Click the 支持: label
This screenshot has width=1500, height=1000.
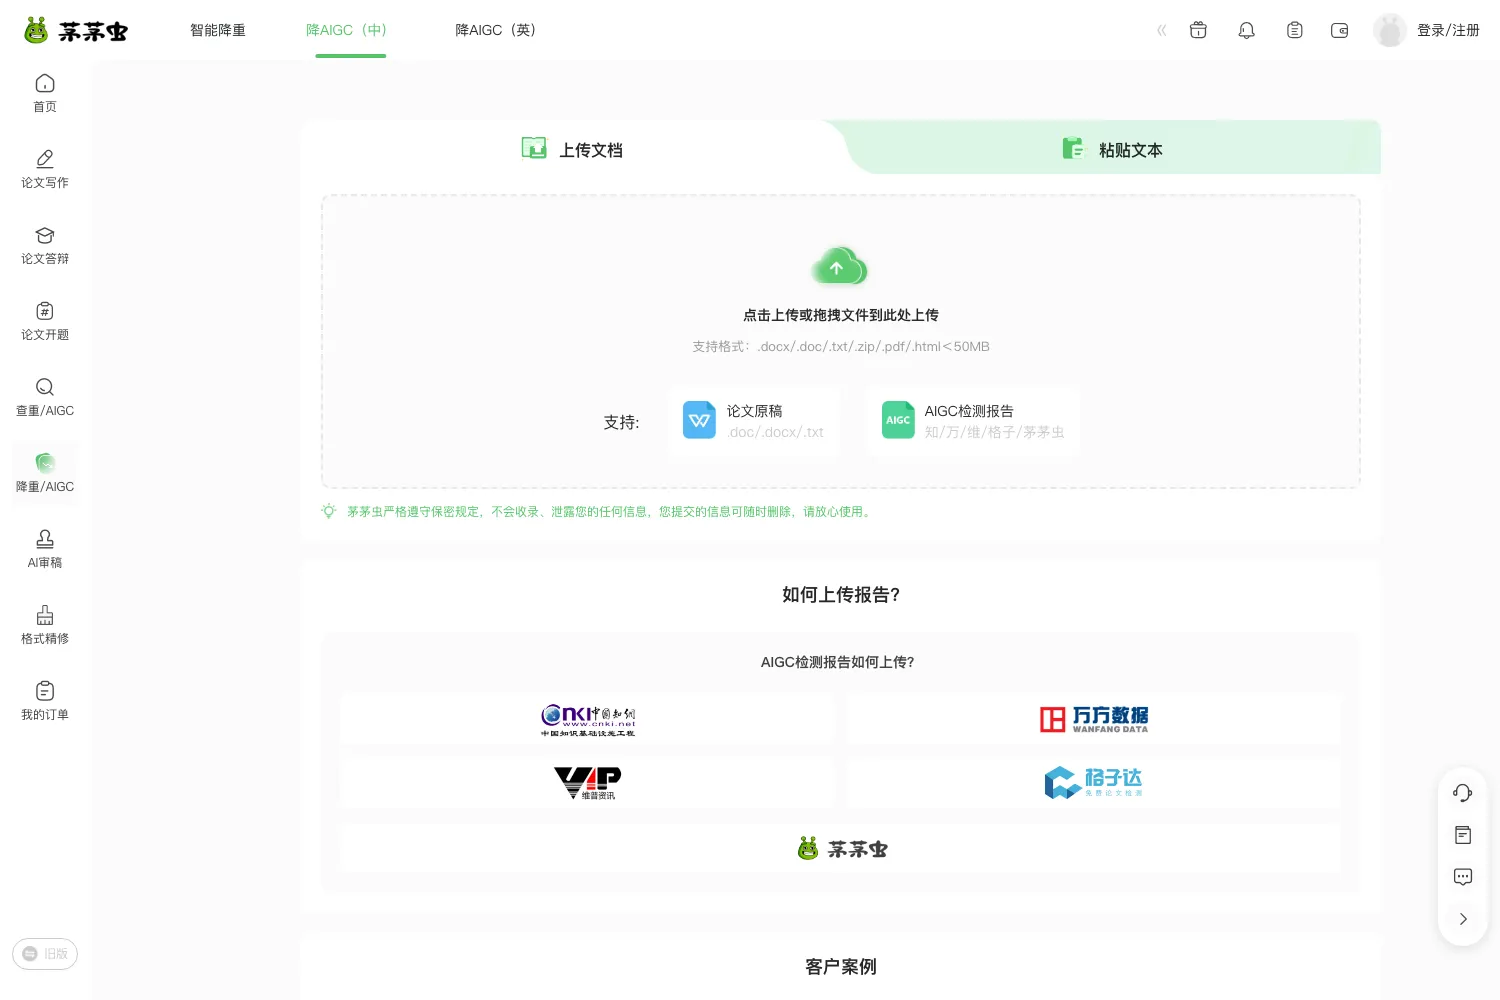(621, 422)
